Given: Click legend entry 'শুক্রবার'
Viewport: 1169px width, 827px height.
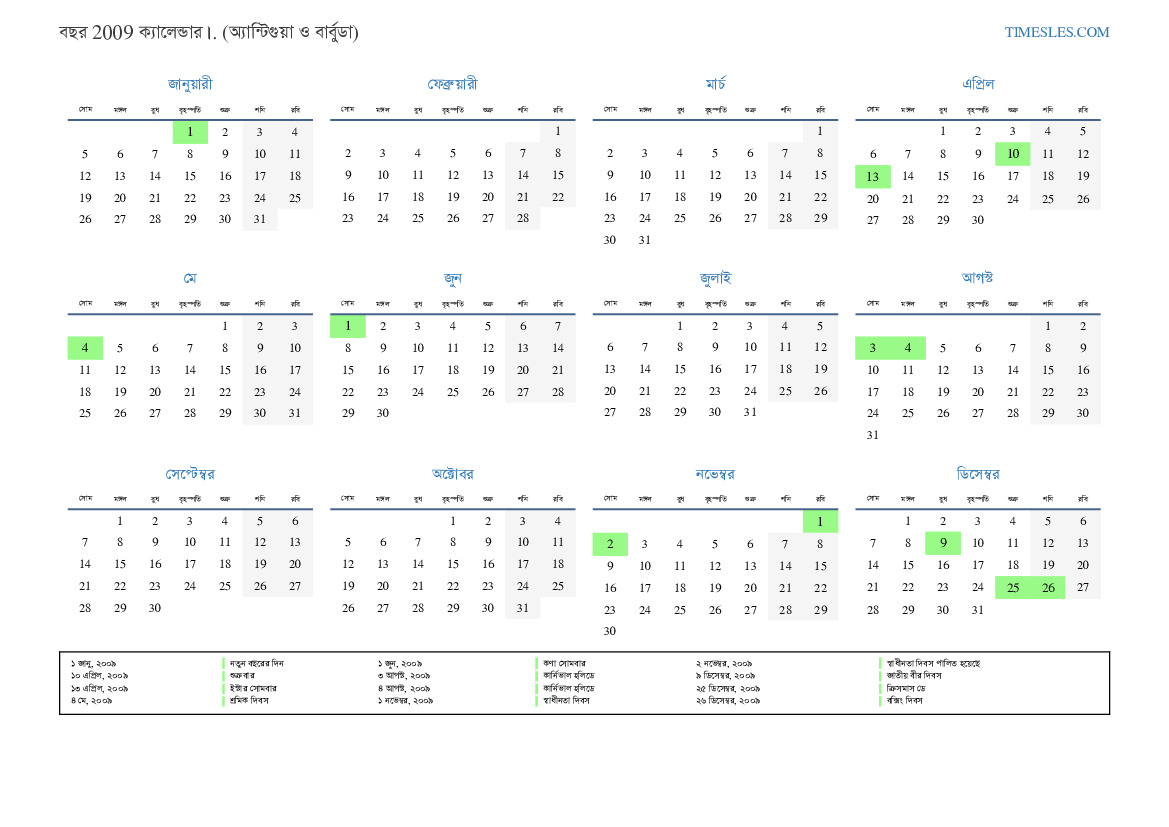Looking at the screenshot, I should pos(242,676).
